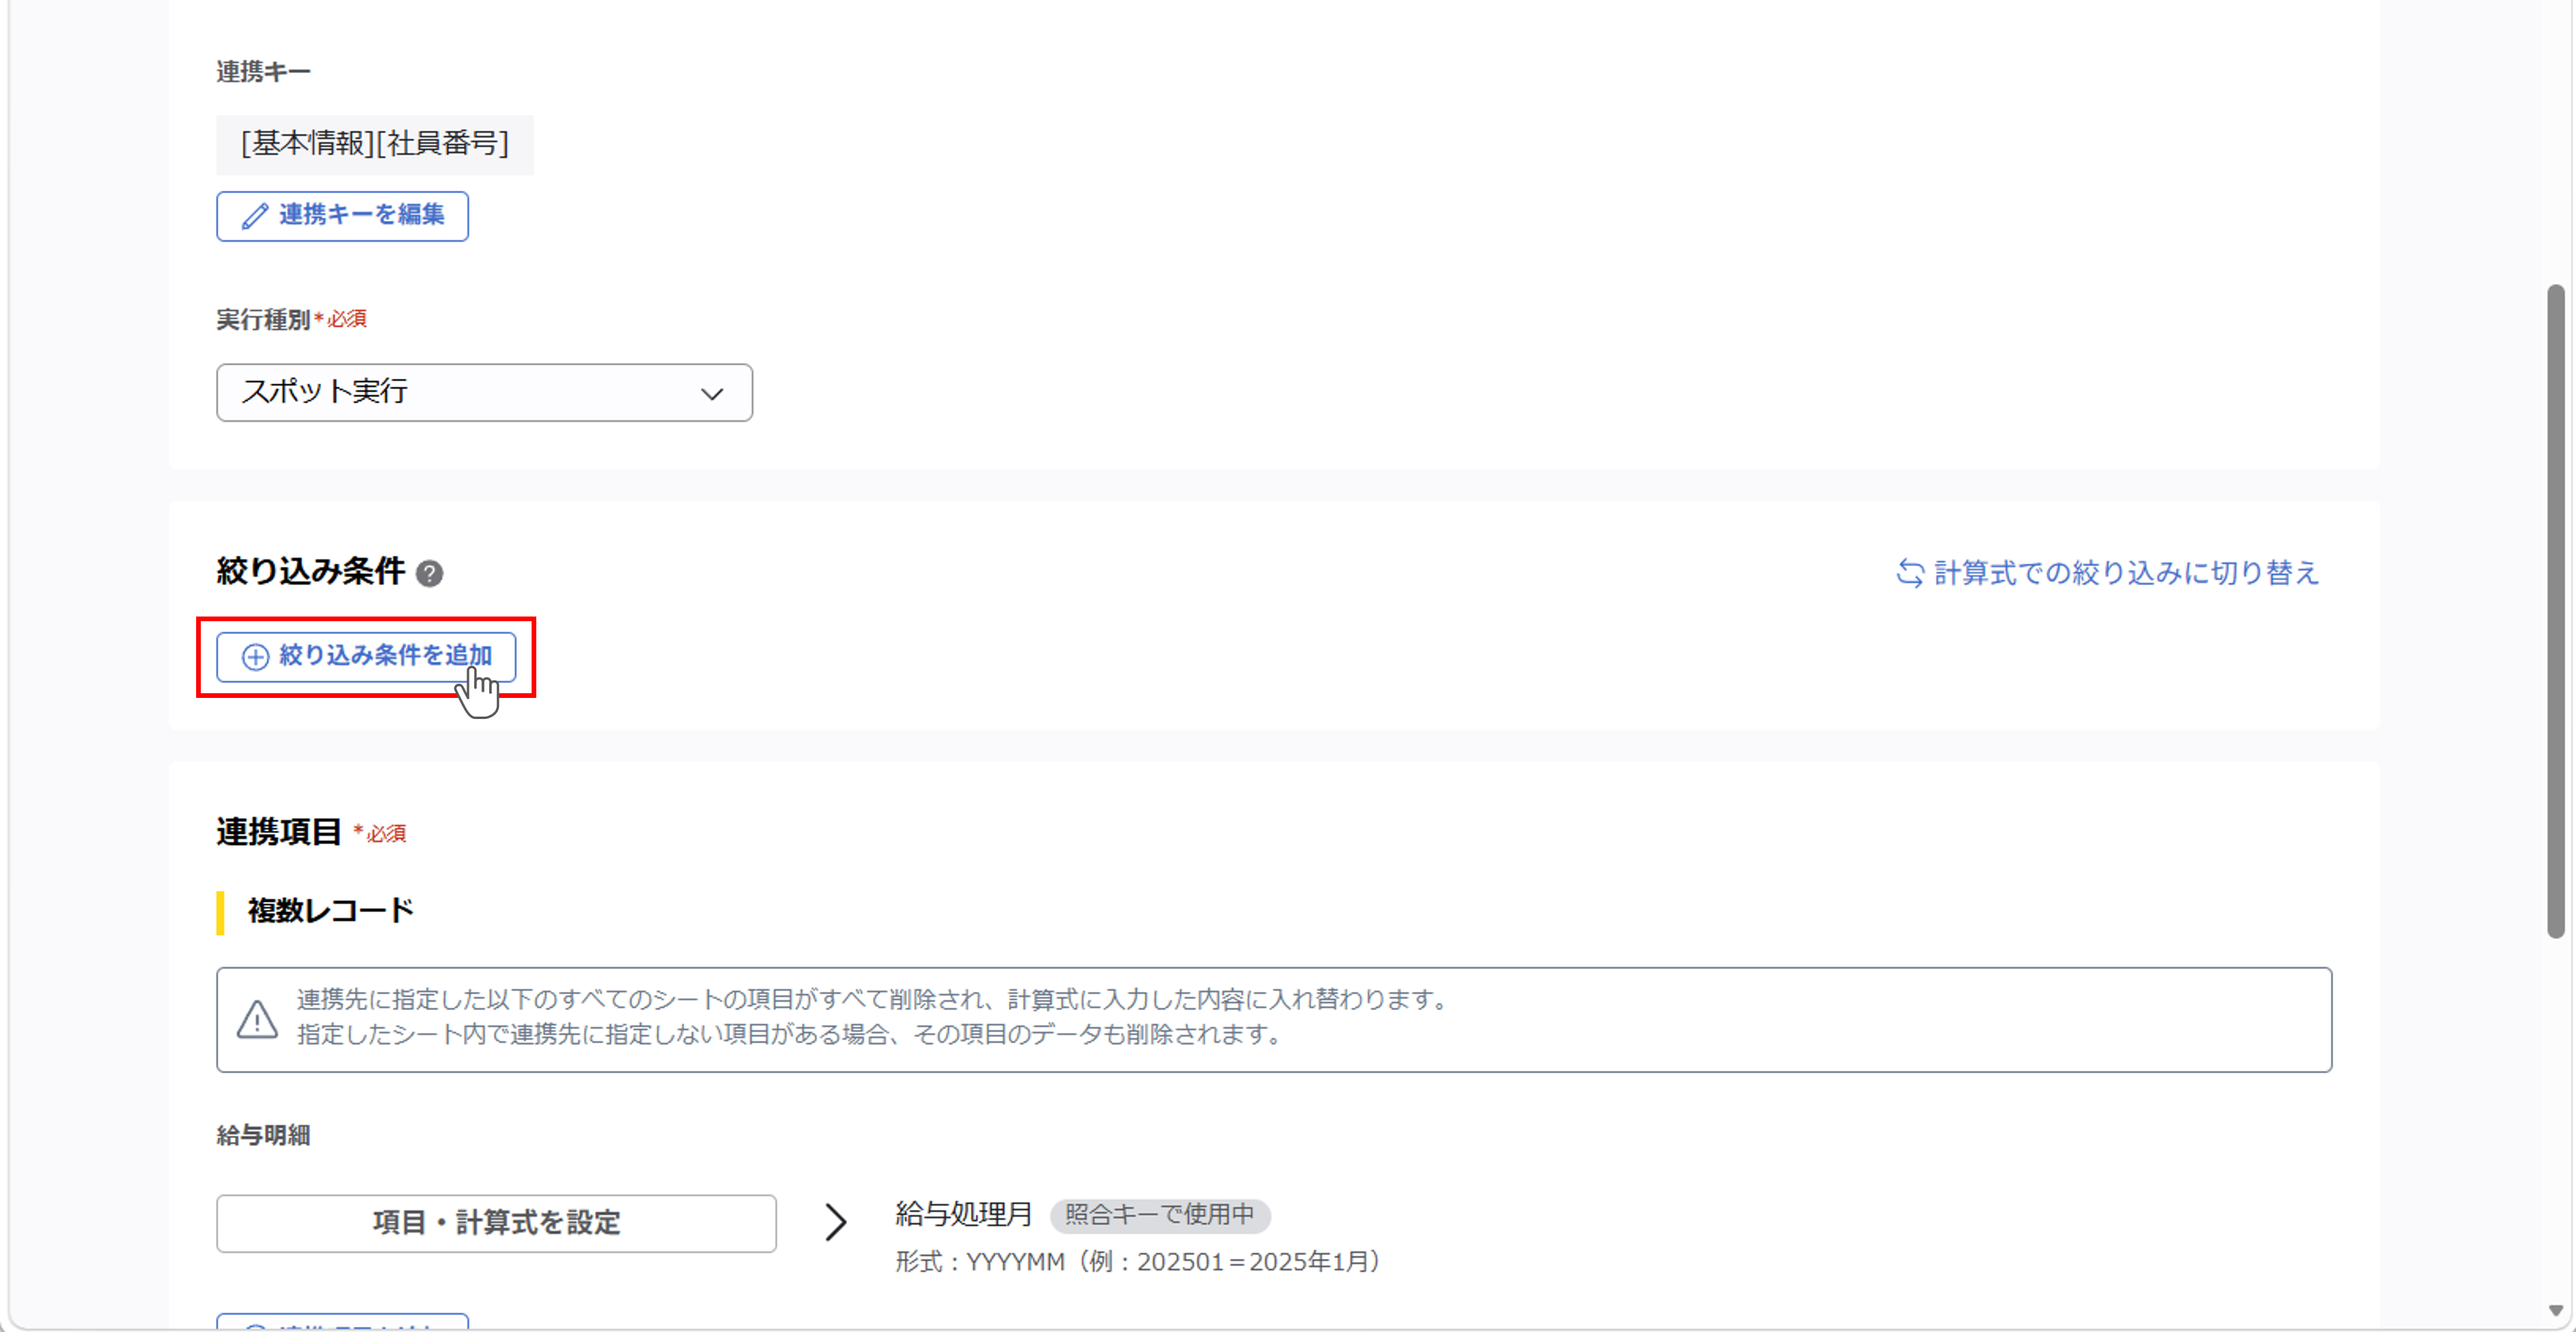Click the plus circle icon in 絞り込み条件を追加
The width and height of the screenshot is (2576, 1332).
pyautogui.click(x=255, y=656)
